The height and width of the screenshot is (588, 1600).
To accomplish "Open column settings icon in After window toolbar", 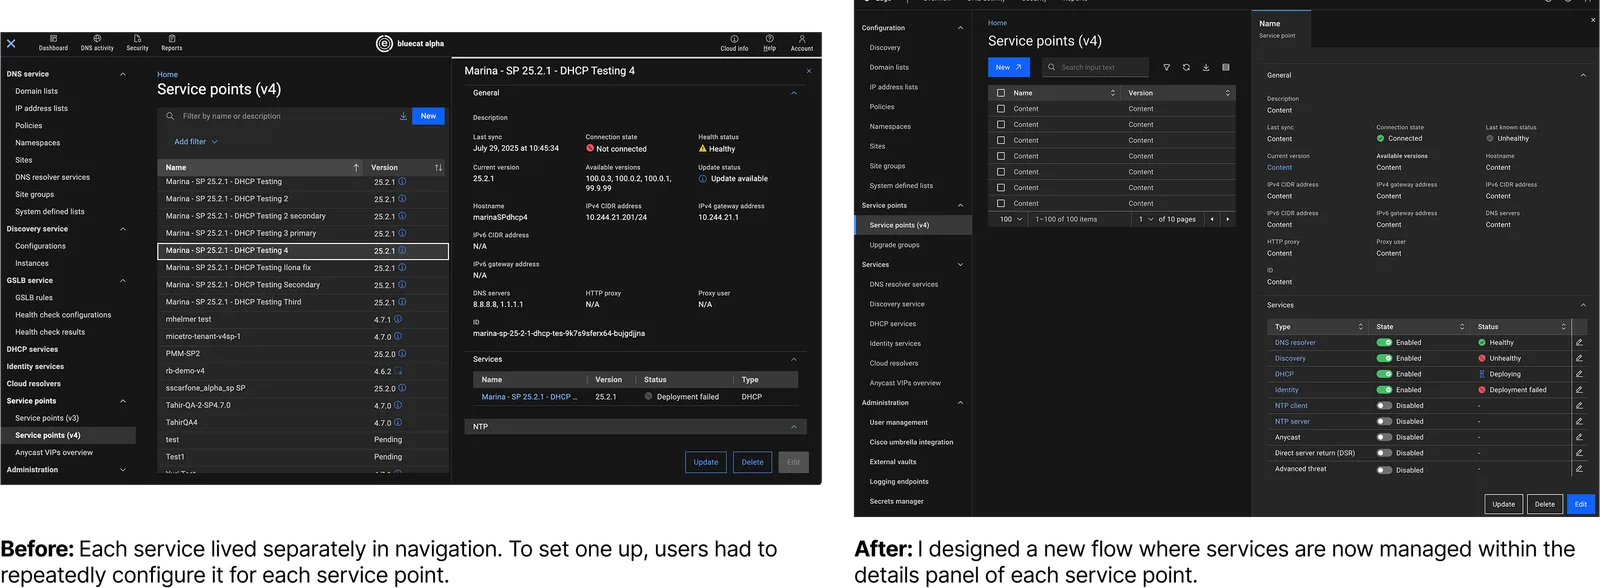I will [1226, 67].
